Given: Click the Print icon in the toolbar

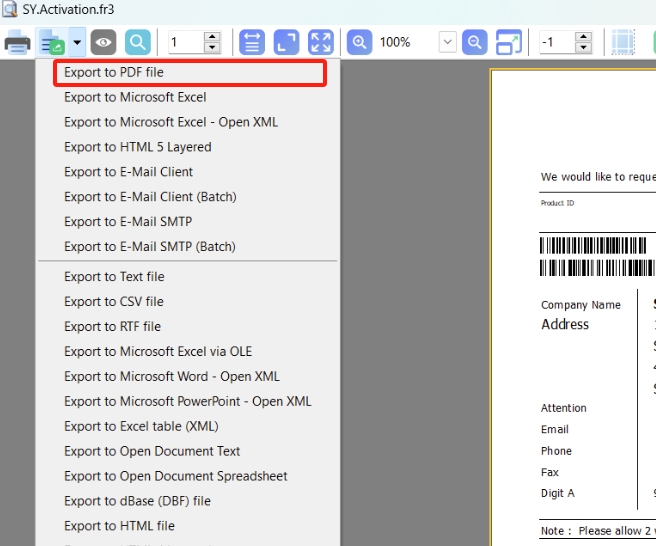Looking at the screenshot, I should (18, 42).
